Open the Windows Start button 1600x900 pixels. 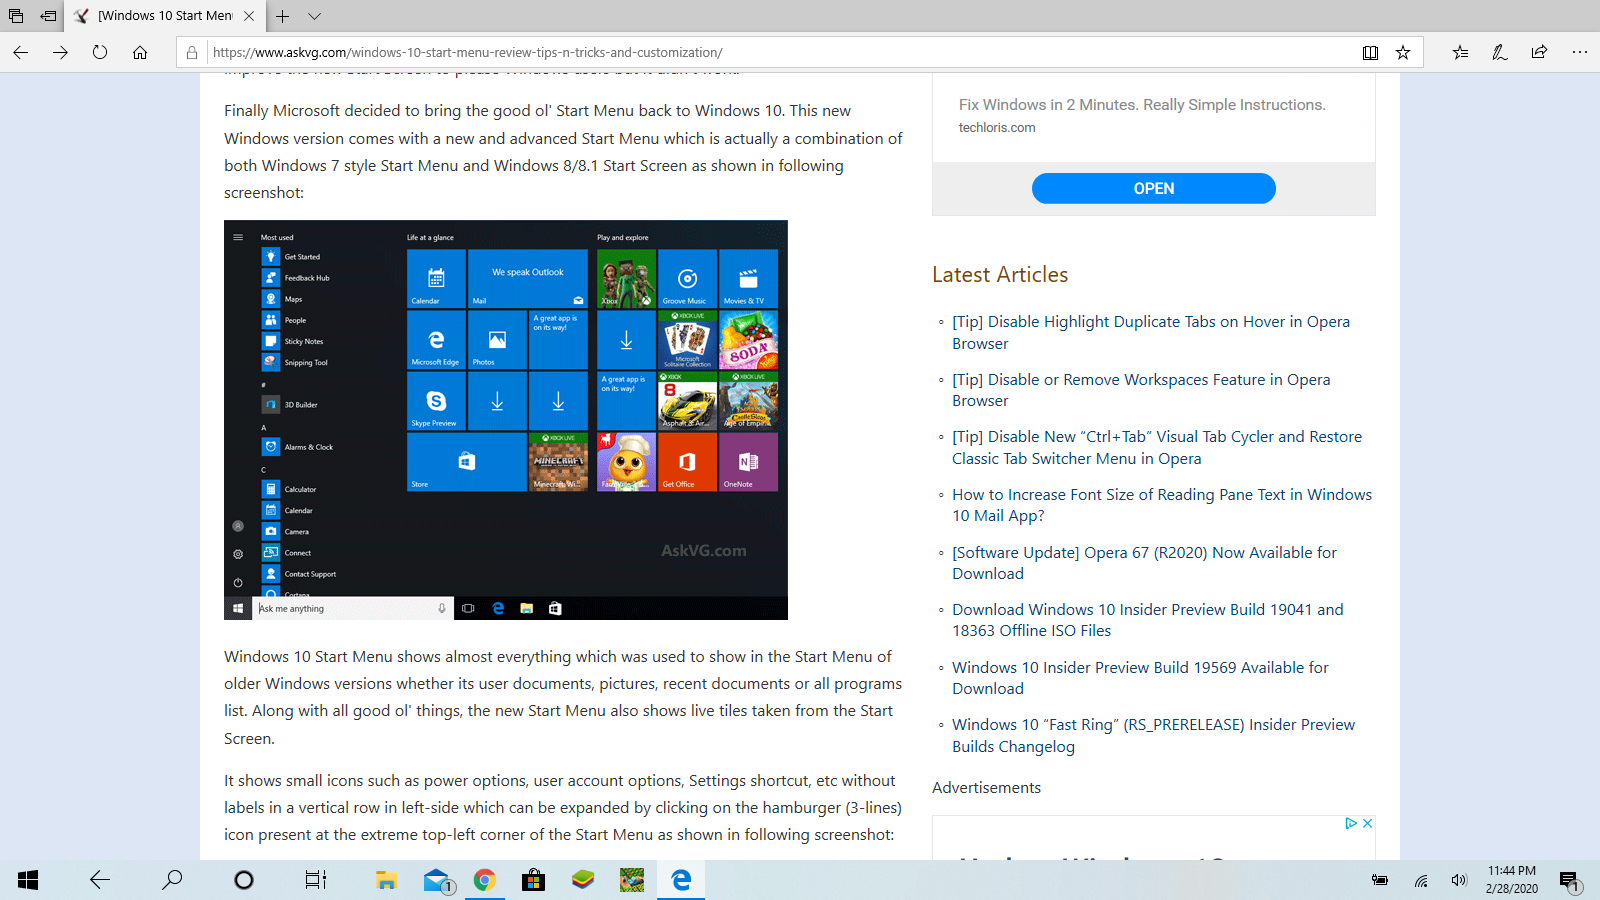pyautogui.click(x=28, y=880)
